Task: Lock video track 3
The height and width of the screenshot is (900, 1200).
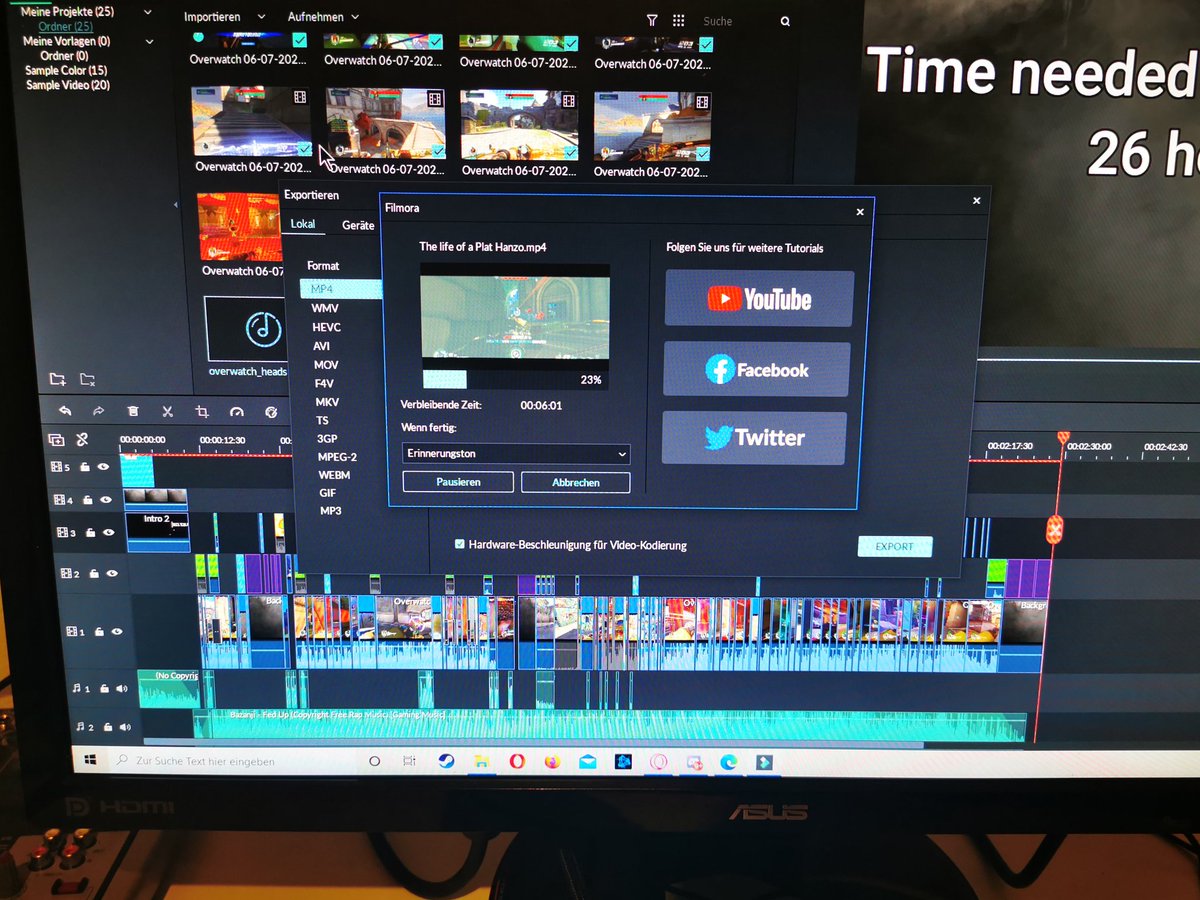Action: tap(91, 533)
